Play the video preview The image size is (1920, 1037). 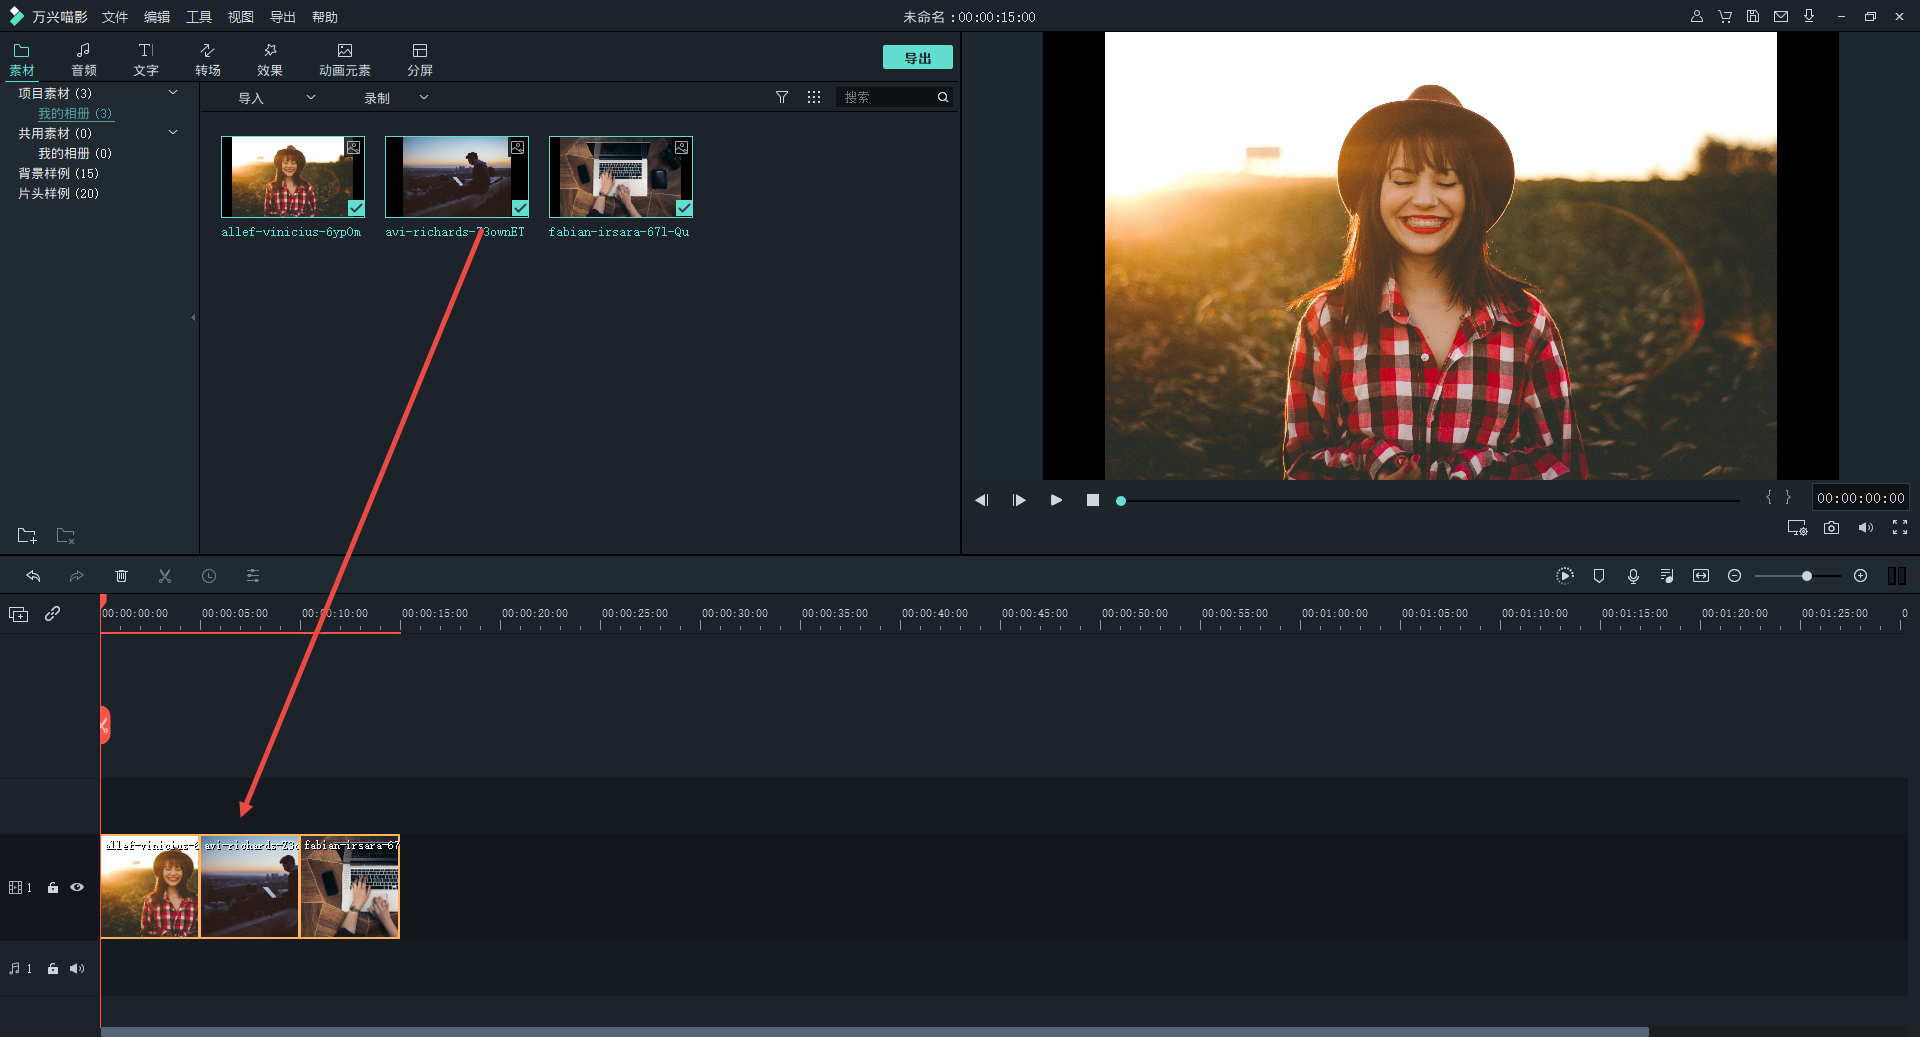click(1056, 500)
